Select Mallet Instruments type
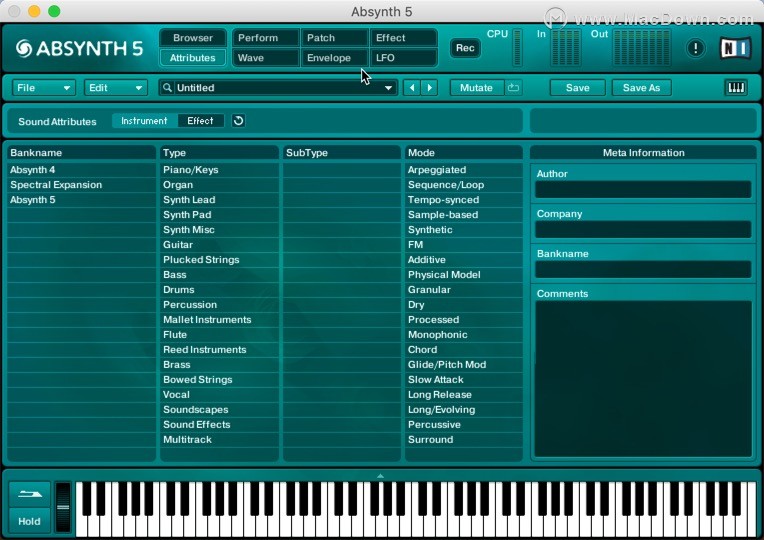This screenshot has height=540, width=764. click(x=219, y=320)
